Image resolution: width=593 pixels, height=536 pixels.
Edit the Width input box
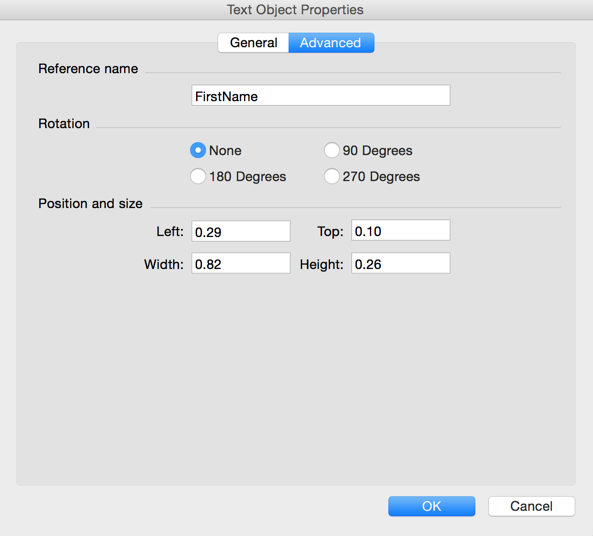click(x=241, y=263)
